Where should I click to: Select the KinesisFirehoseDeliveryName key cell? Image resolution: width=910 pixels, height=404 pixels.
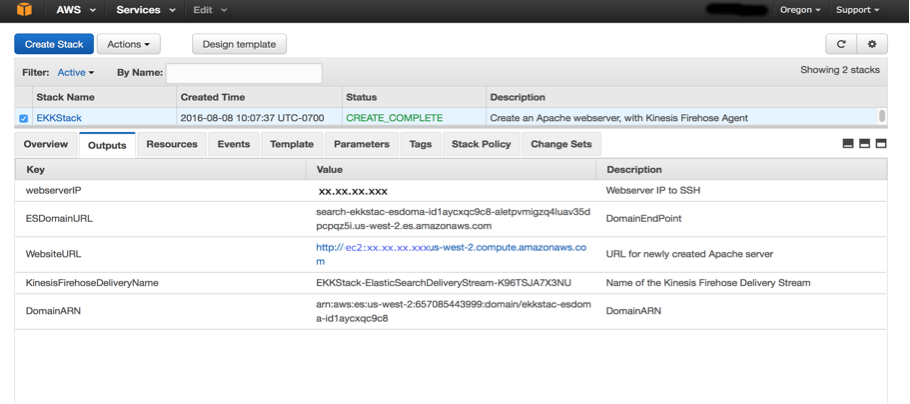(92, 283)
